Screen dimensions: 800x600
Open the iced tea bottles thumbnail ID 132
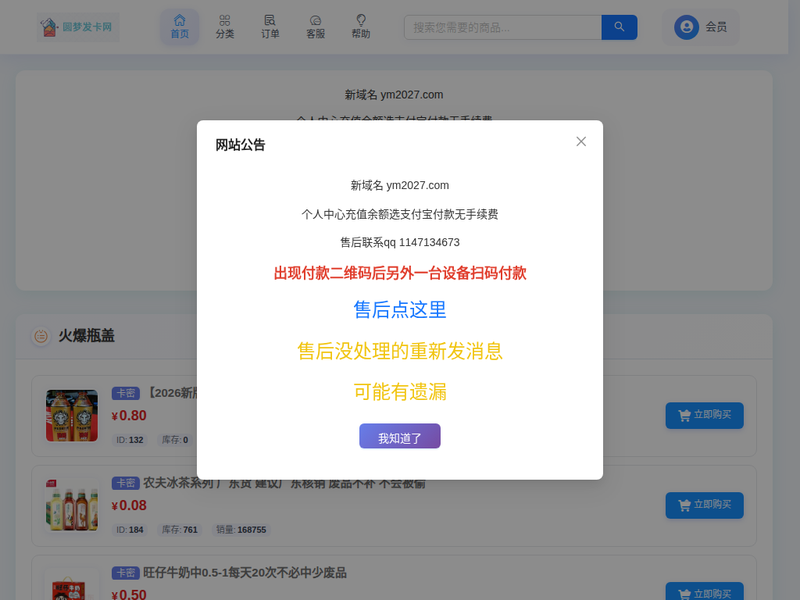(x=72, y=416)
